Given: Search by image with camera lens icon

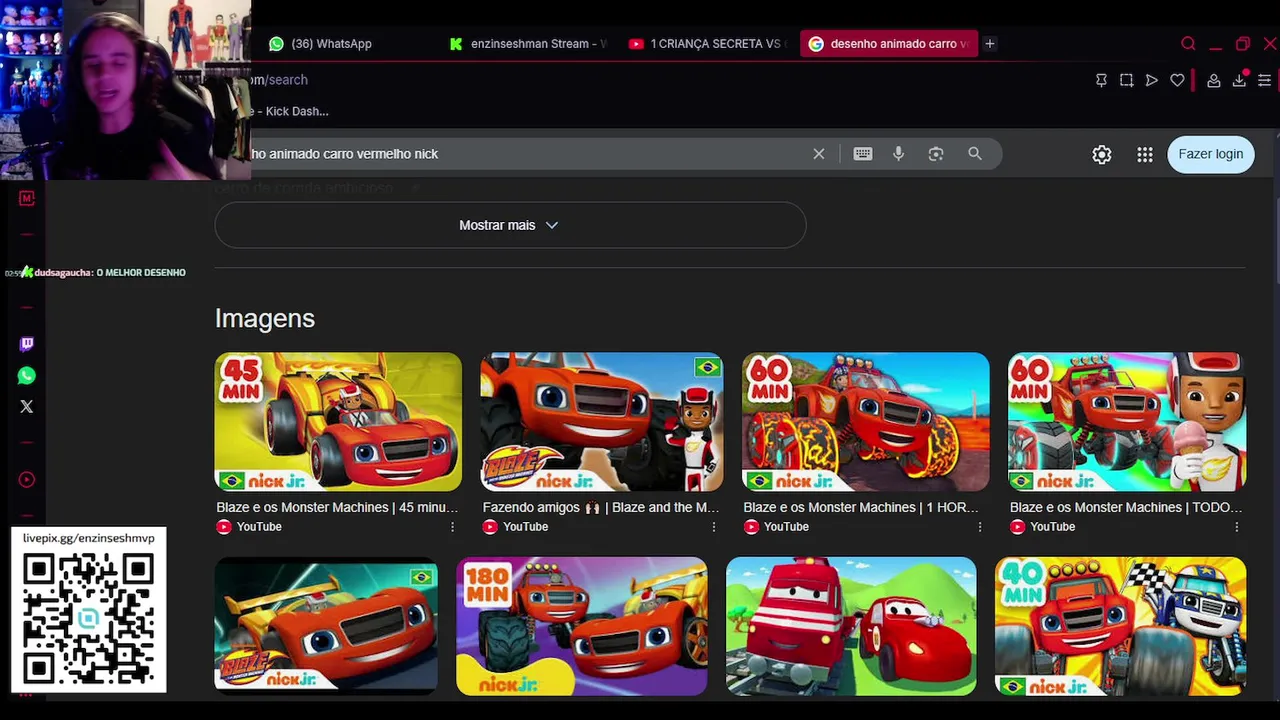Looking at the screenshot, I should (x=936, y=154).
